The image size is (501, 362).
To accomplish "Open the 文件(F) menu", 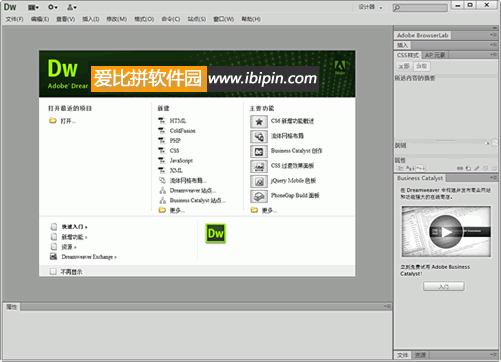I will pyautogui.click(x=14, y=19).
